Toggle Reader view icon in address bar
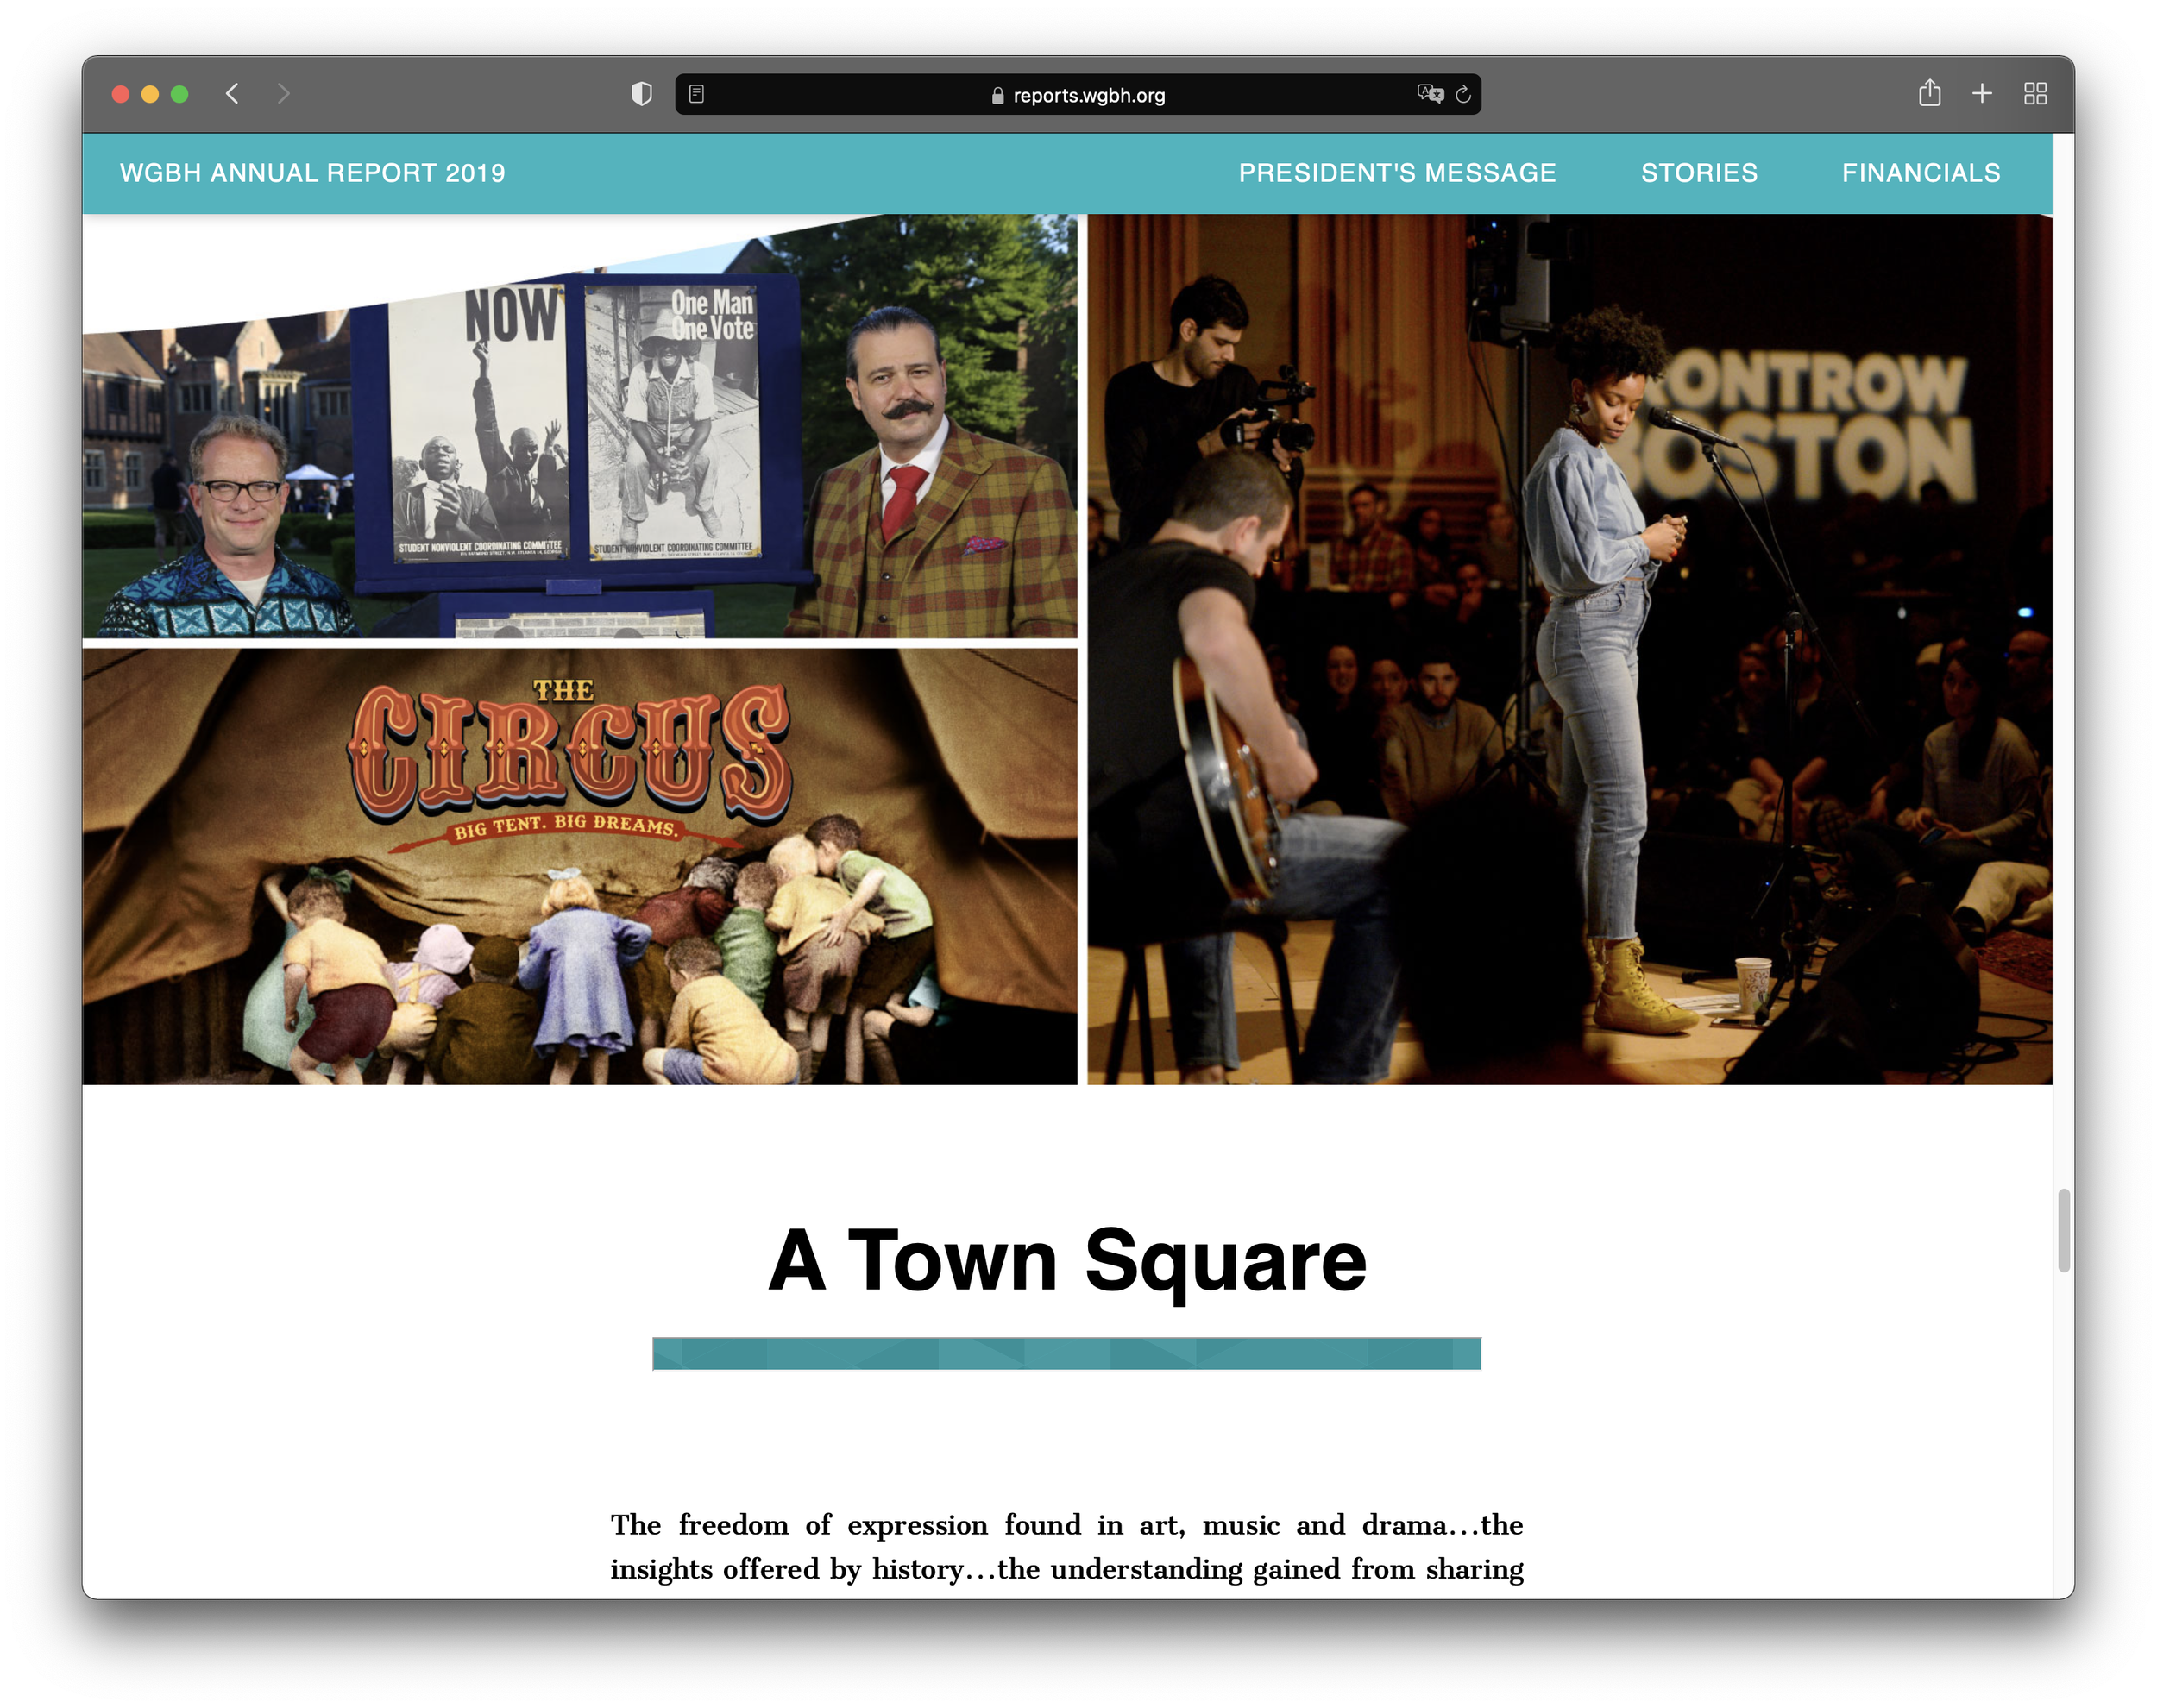 (x=697, y=94)
